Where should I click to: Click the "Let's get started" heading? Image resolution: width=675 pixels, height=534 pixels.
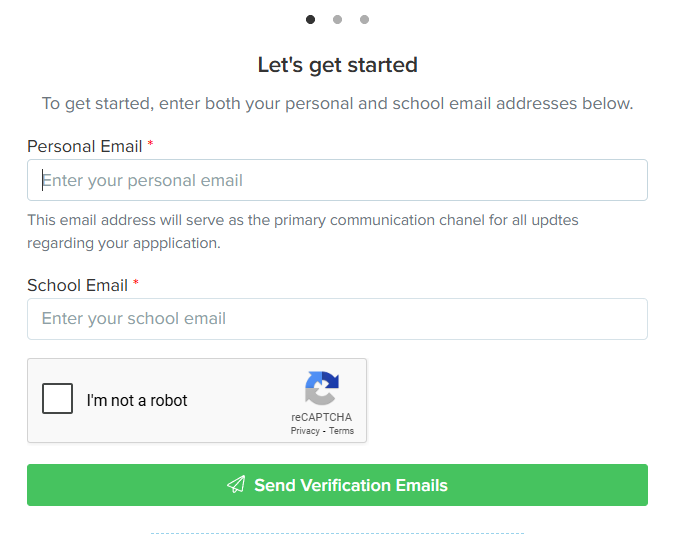pyautogui.click(x=338, y=65)
